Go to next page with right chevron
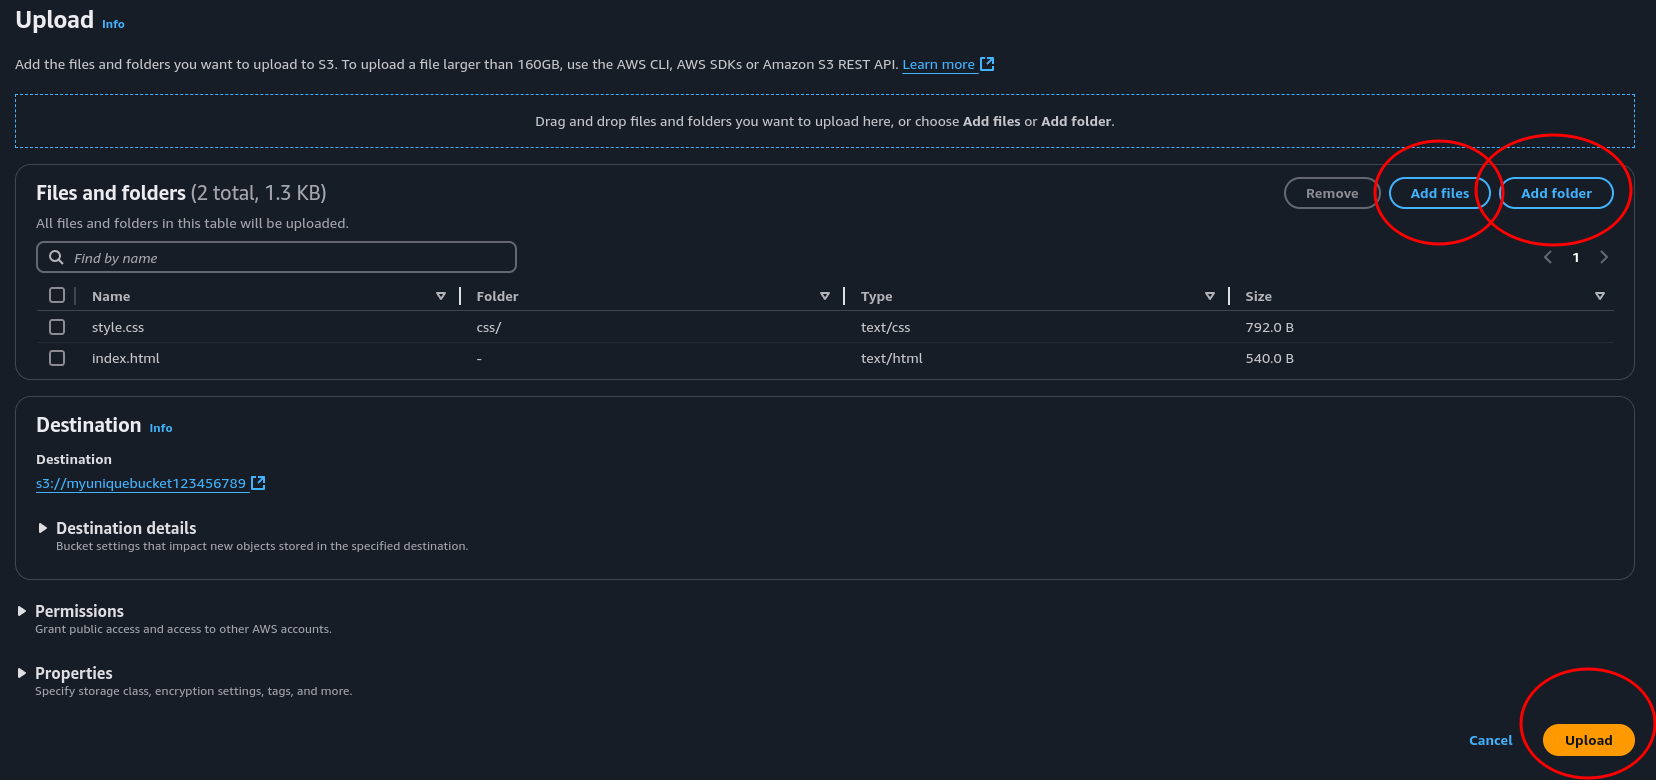The height and width of the screenshot is (780, 1656). (x=1604, y=257)
